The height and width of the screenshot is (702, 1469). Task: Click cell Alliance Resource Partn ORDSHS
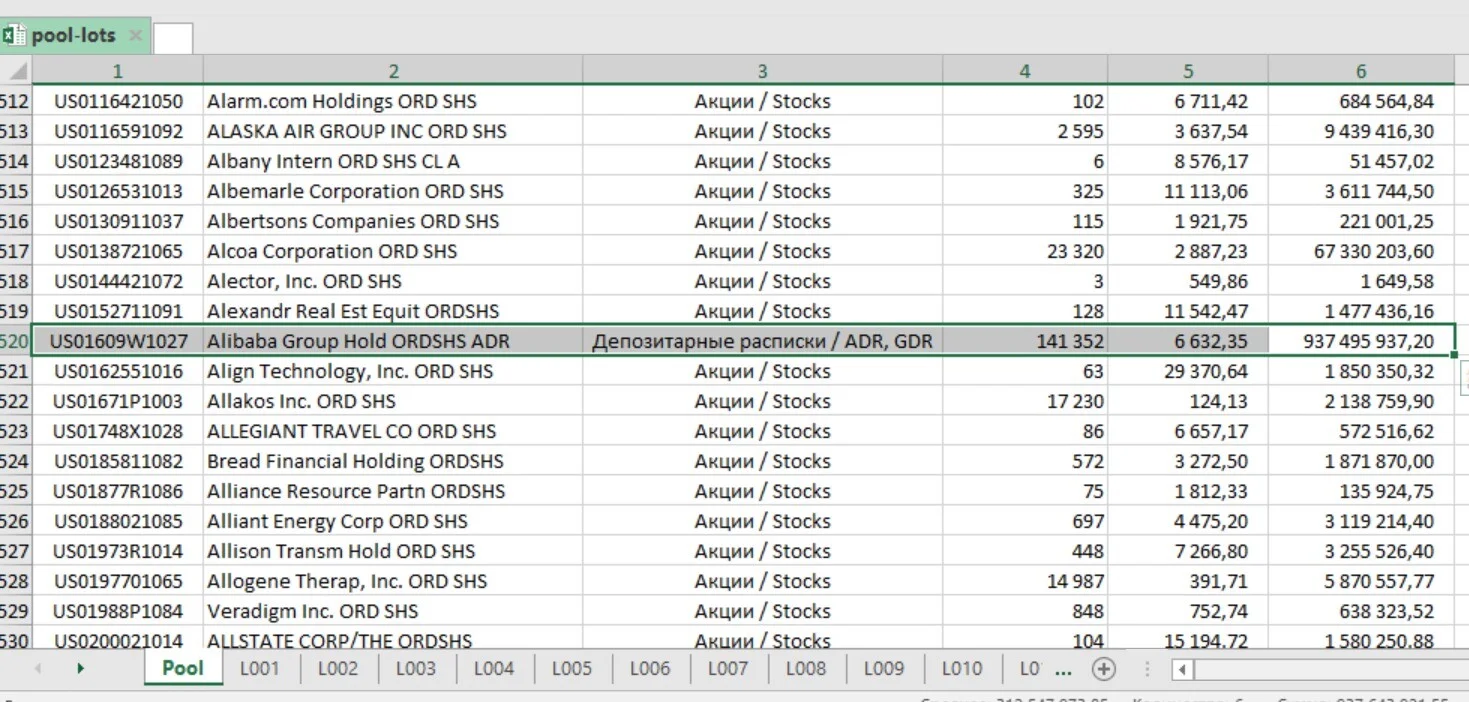[x=393, y=491]
